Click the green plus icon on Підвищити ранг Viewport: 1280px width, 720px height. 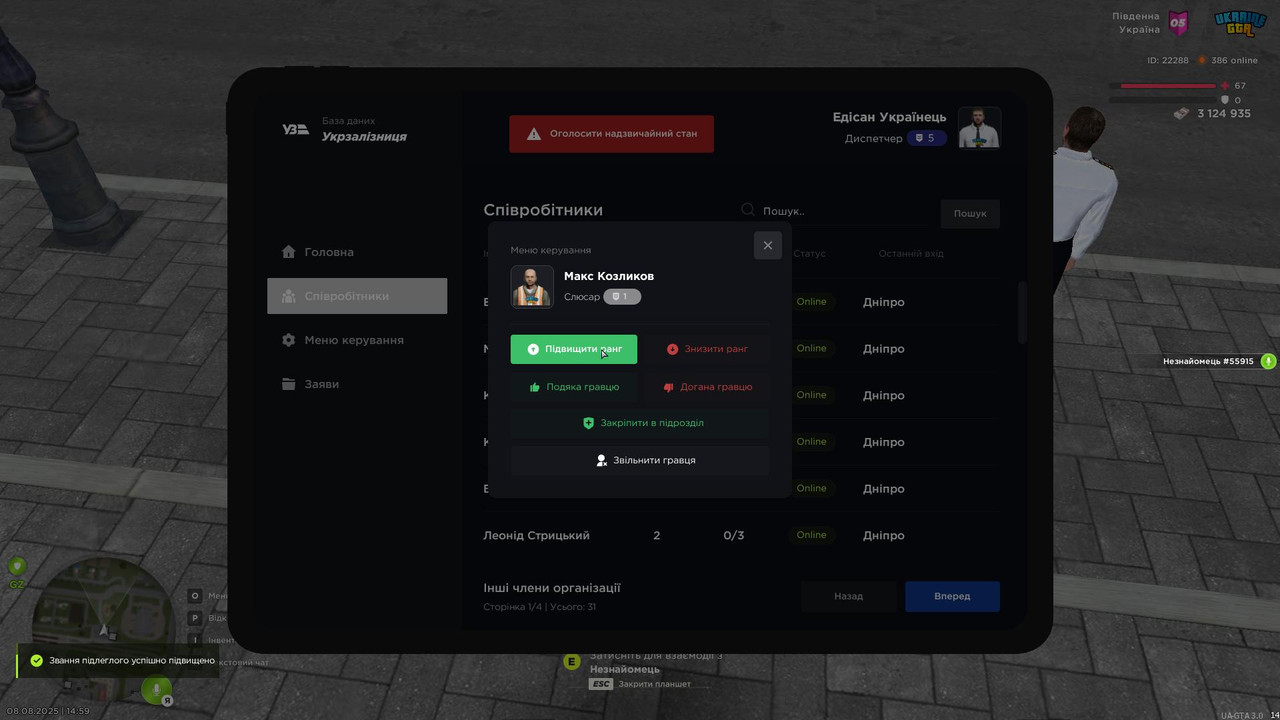pos(533,349)
